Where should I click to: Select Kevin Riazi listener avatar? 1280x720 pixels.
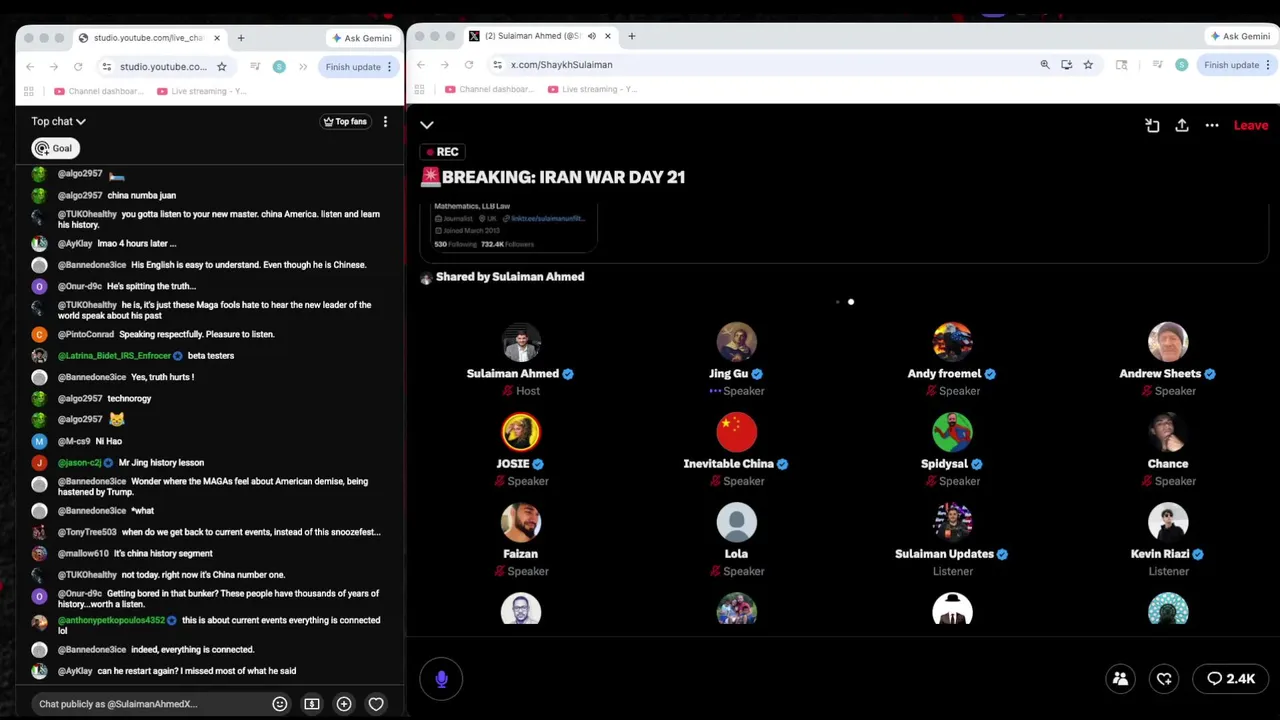1168,522
